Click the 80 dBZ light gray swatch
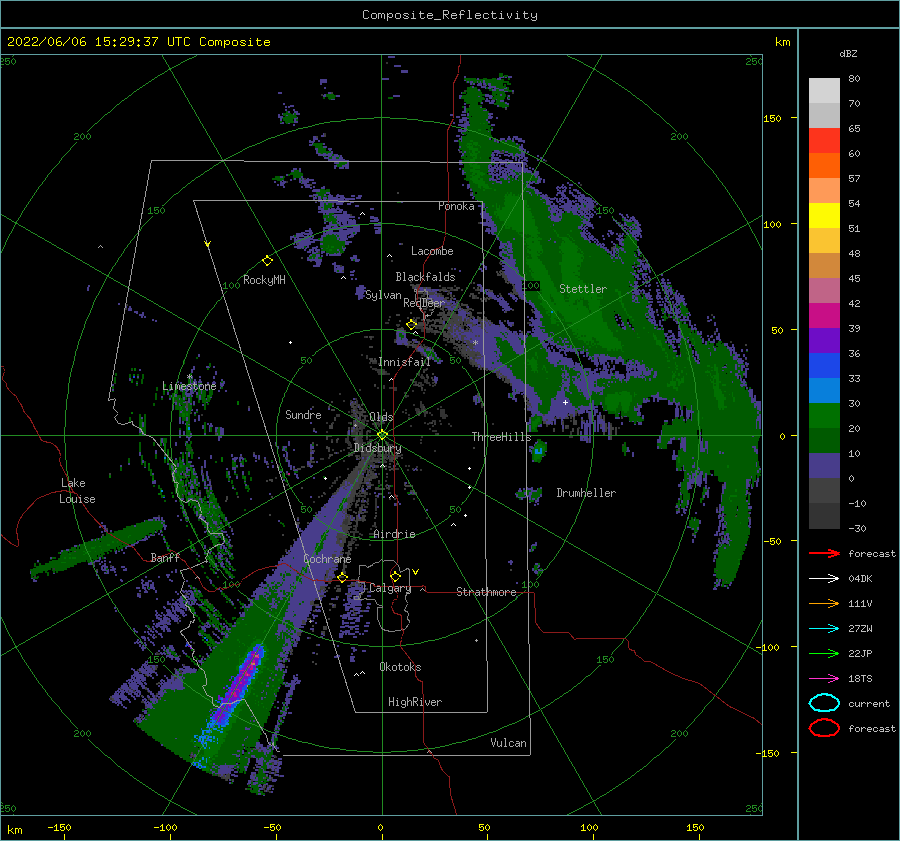900x841 pixels. click(824, 90)
